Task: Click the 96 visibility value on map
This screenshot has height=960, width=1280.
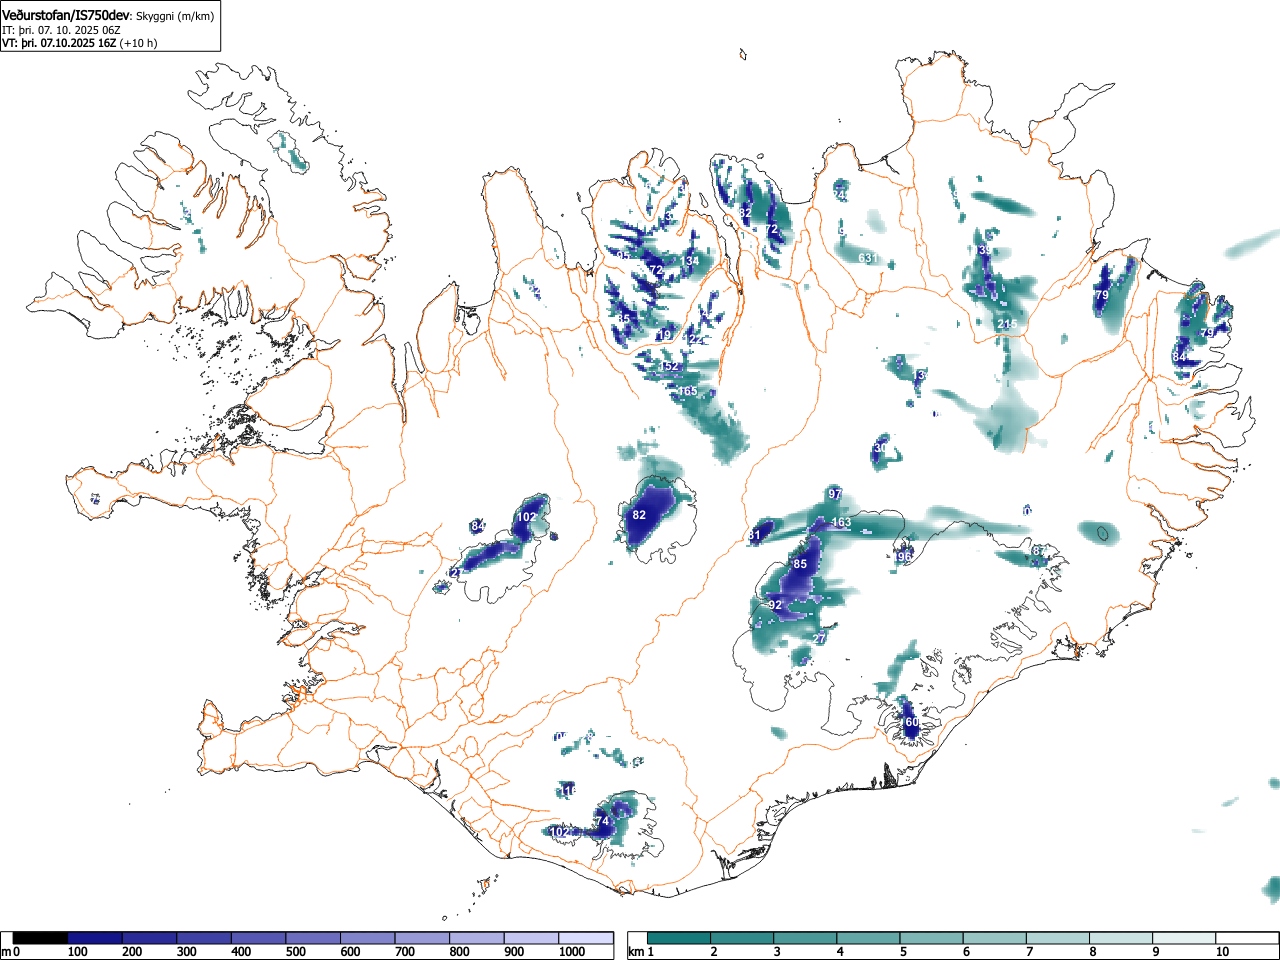Action: (x=904, y=557)
